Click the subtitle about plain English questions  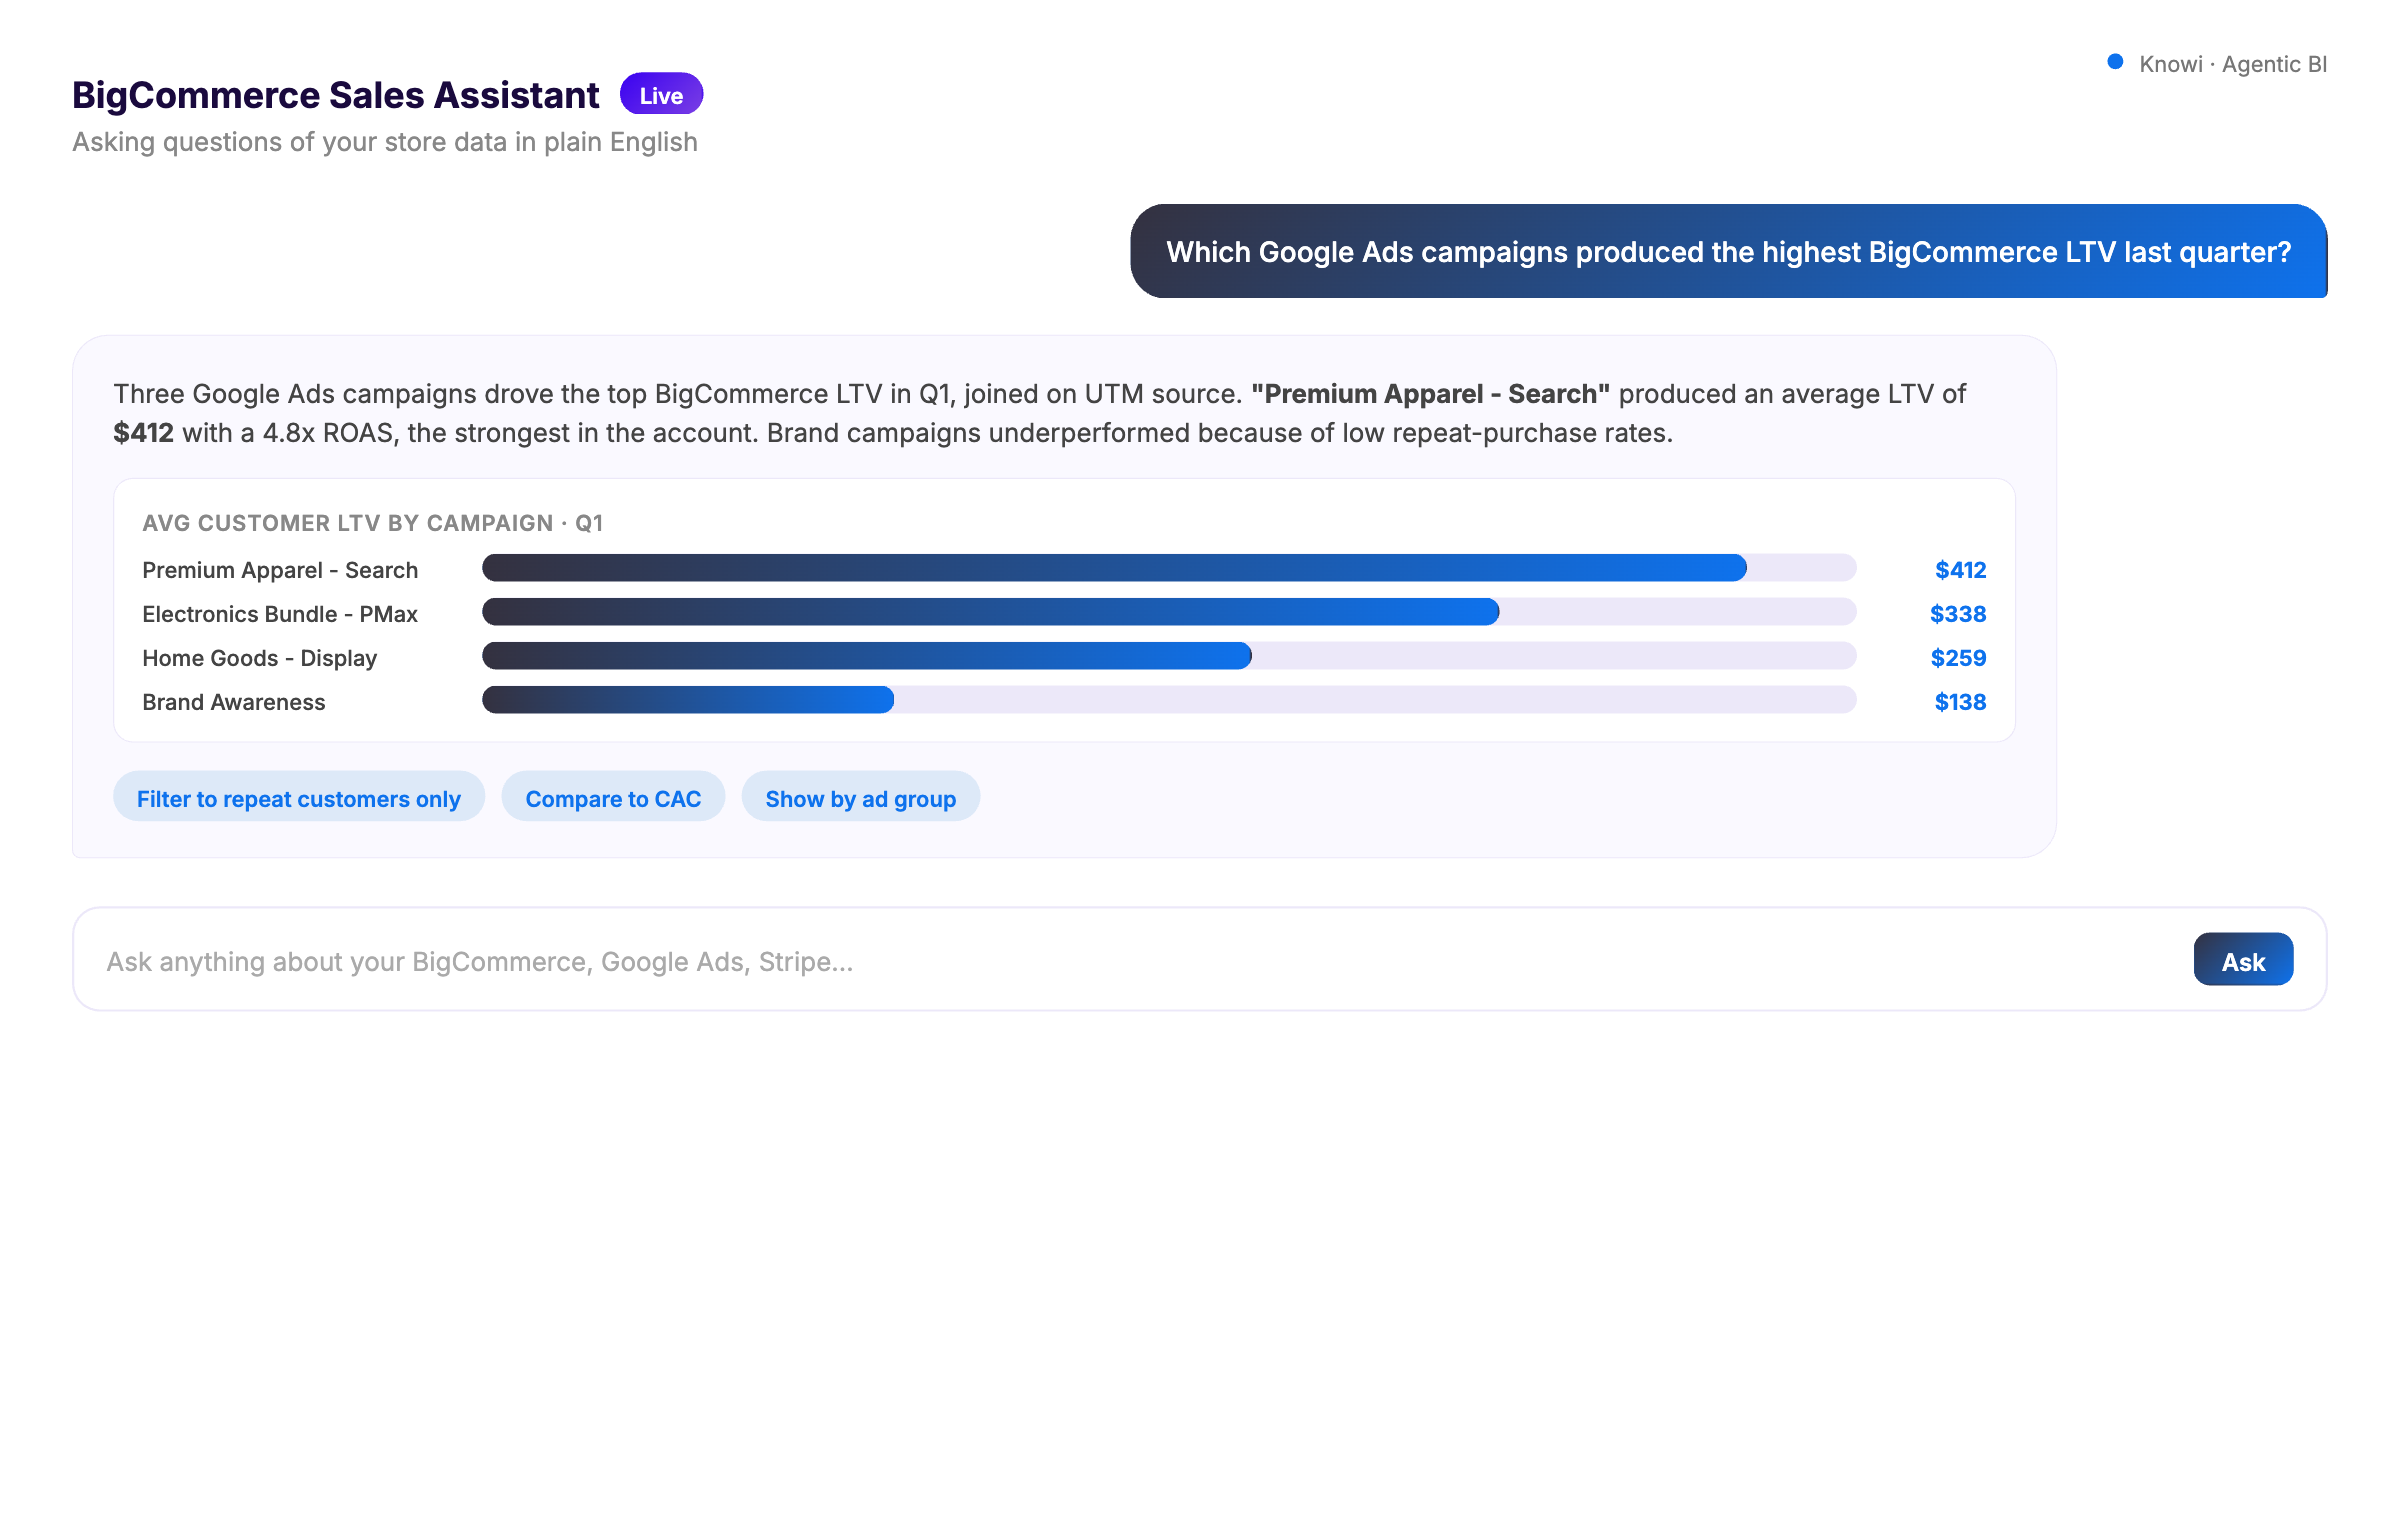(x=385, y=142)
